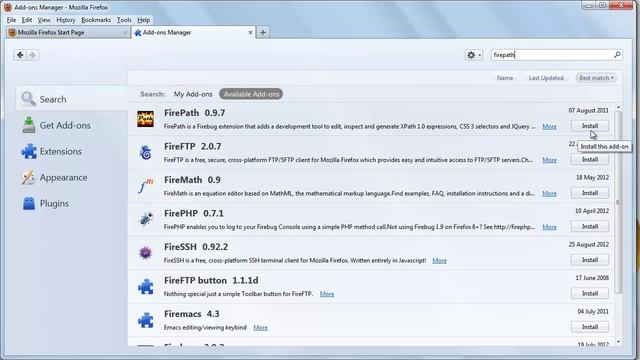Click the scrollbar down arrow in results
640x360 pixels.
click(618, 342)
